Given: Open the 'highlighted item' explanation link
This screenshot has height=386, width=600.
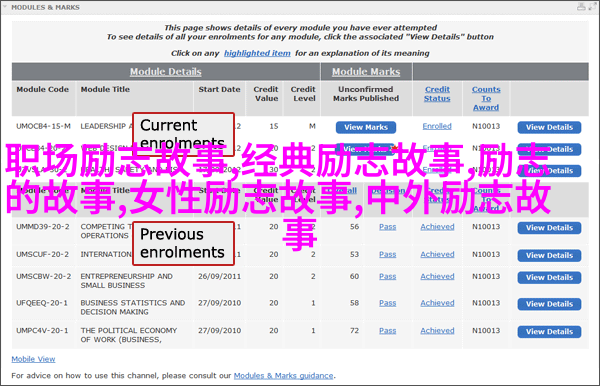Looking at the screenshot, I should pos(257,53).
